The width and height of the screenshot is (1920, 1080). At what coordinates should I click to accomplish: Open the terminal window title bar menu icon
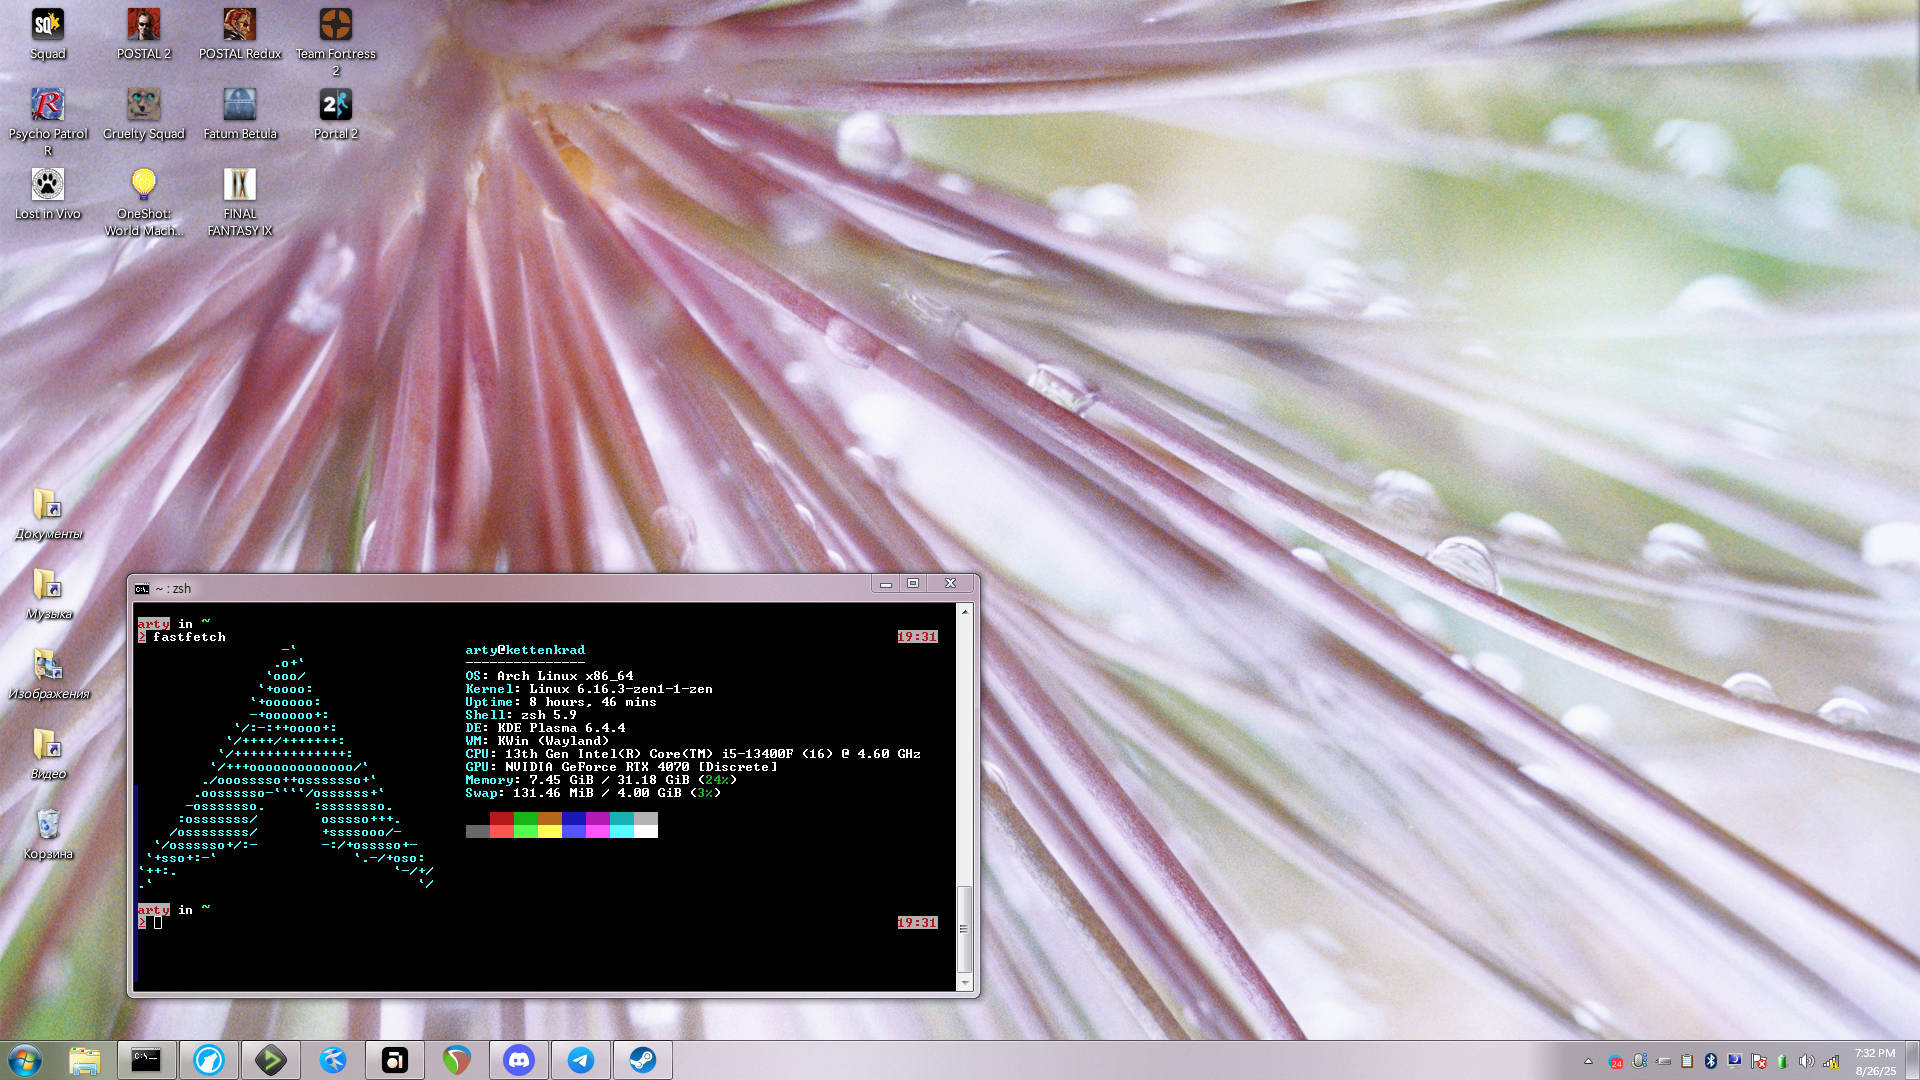pyautogui.click(x=142, y=589)
